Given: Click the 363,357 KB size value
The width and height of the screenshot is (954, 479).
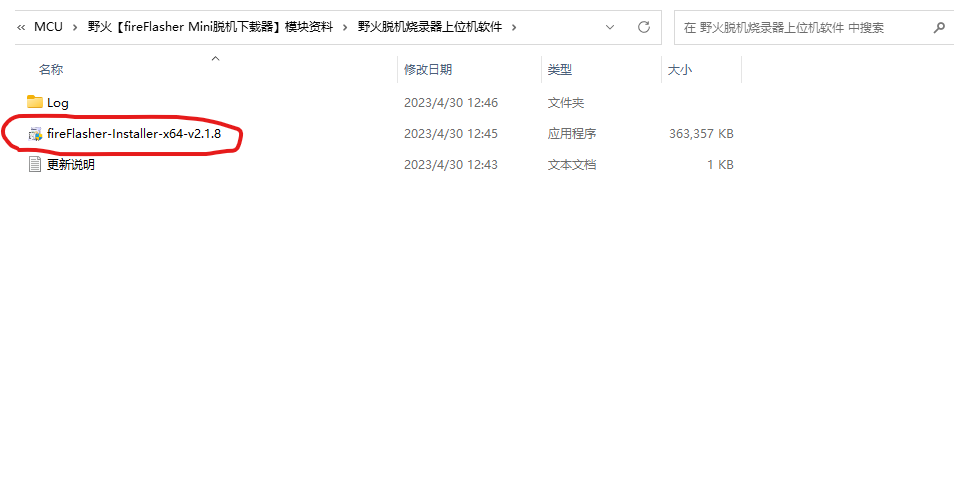Looking at the screenshot, I should (x=701, y=134).
